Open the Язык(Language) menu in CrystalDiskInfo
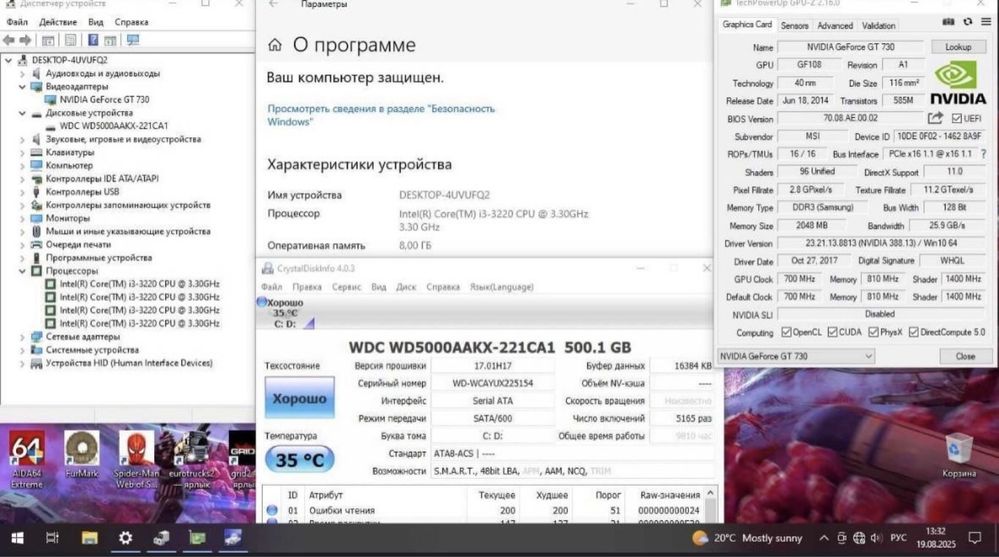Image resolution: width=999 pixels, height=557 pixels. click(501, 287)
